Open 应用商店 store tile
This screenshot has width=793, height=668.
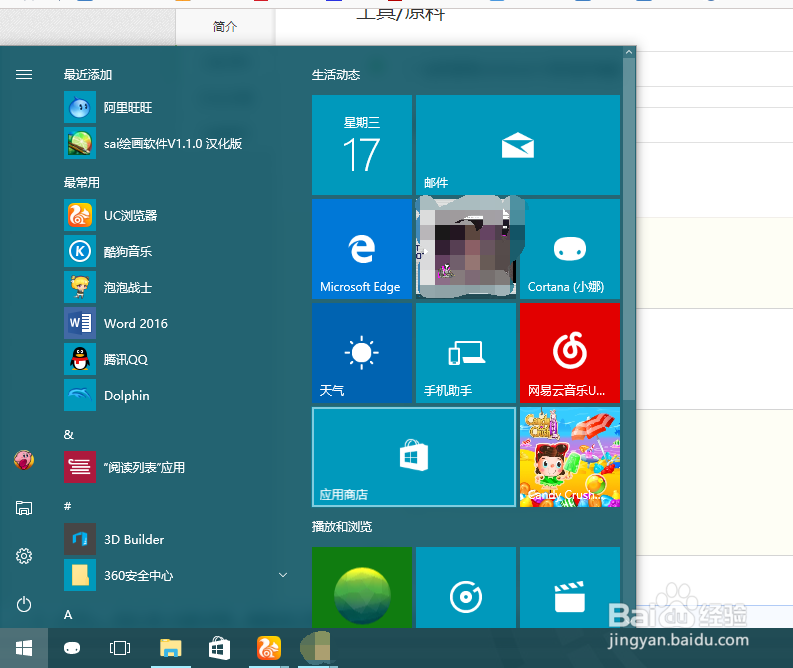pos(414,457)
